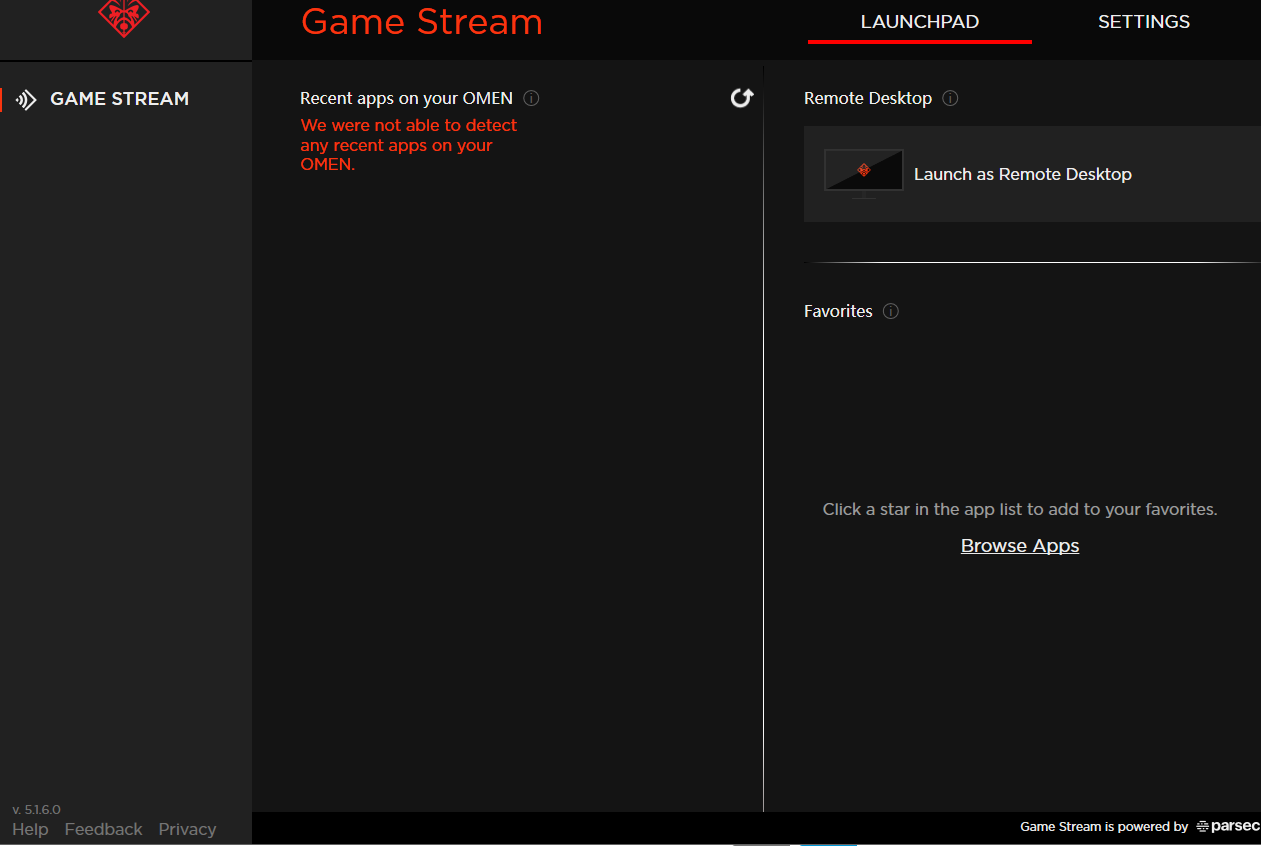Click the version number v. 5.1.6.0

pos(37,809)
